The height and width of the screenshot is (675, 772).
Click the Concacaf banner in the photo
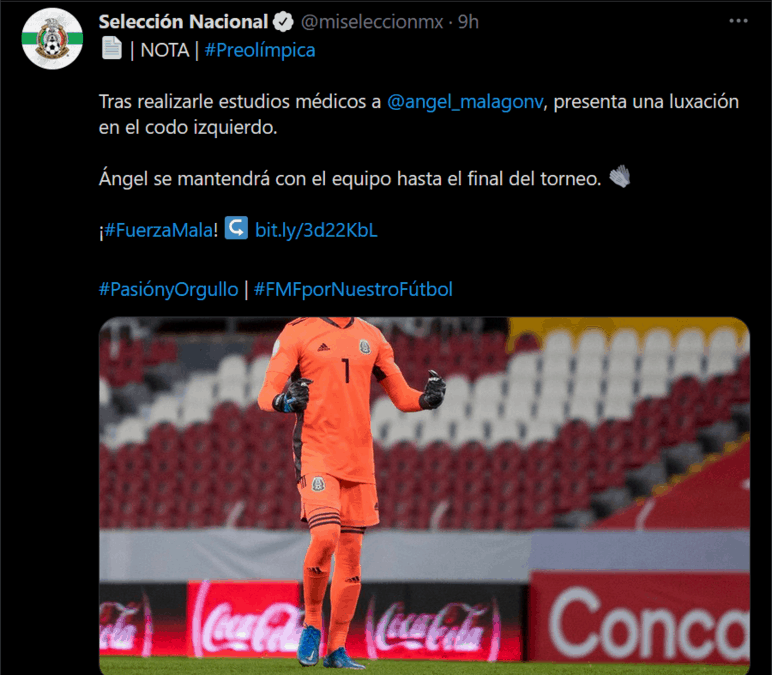639,617
